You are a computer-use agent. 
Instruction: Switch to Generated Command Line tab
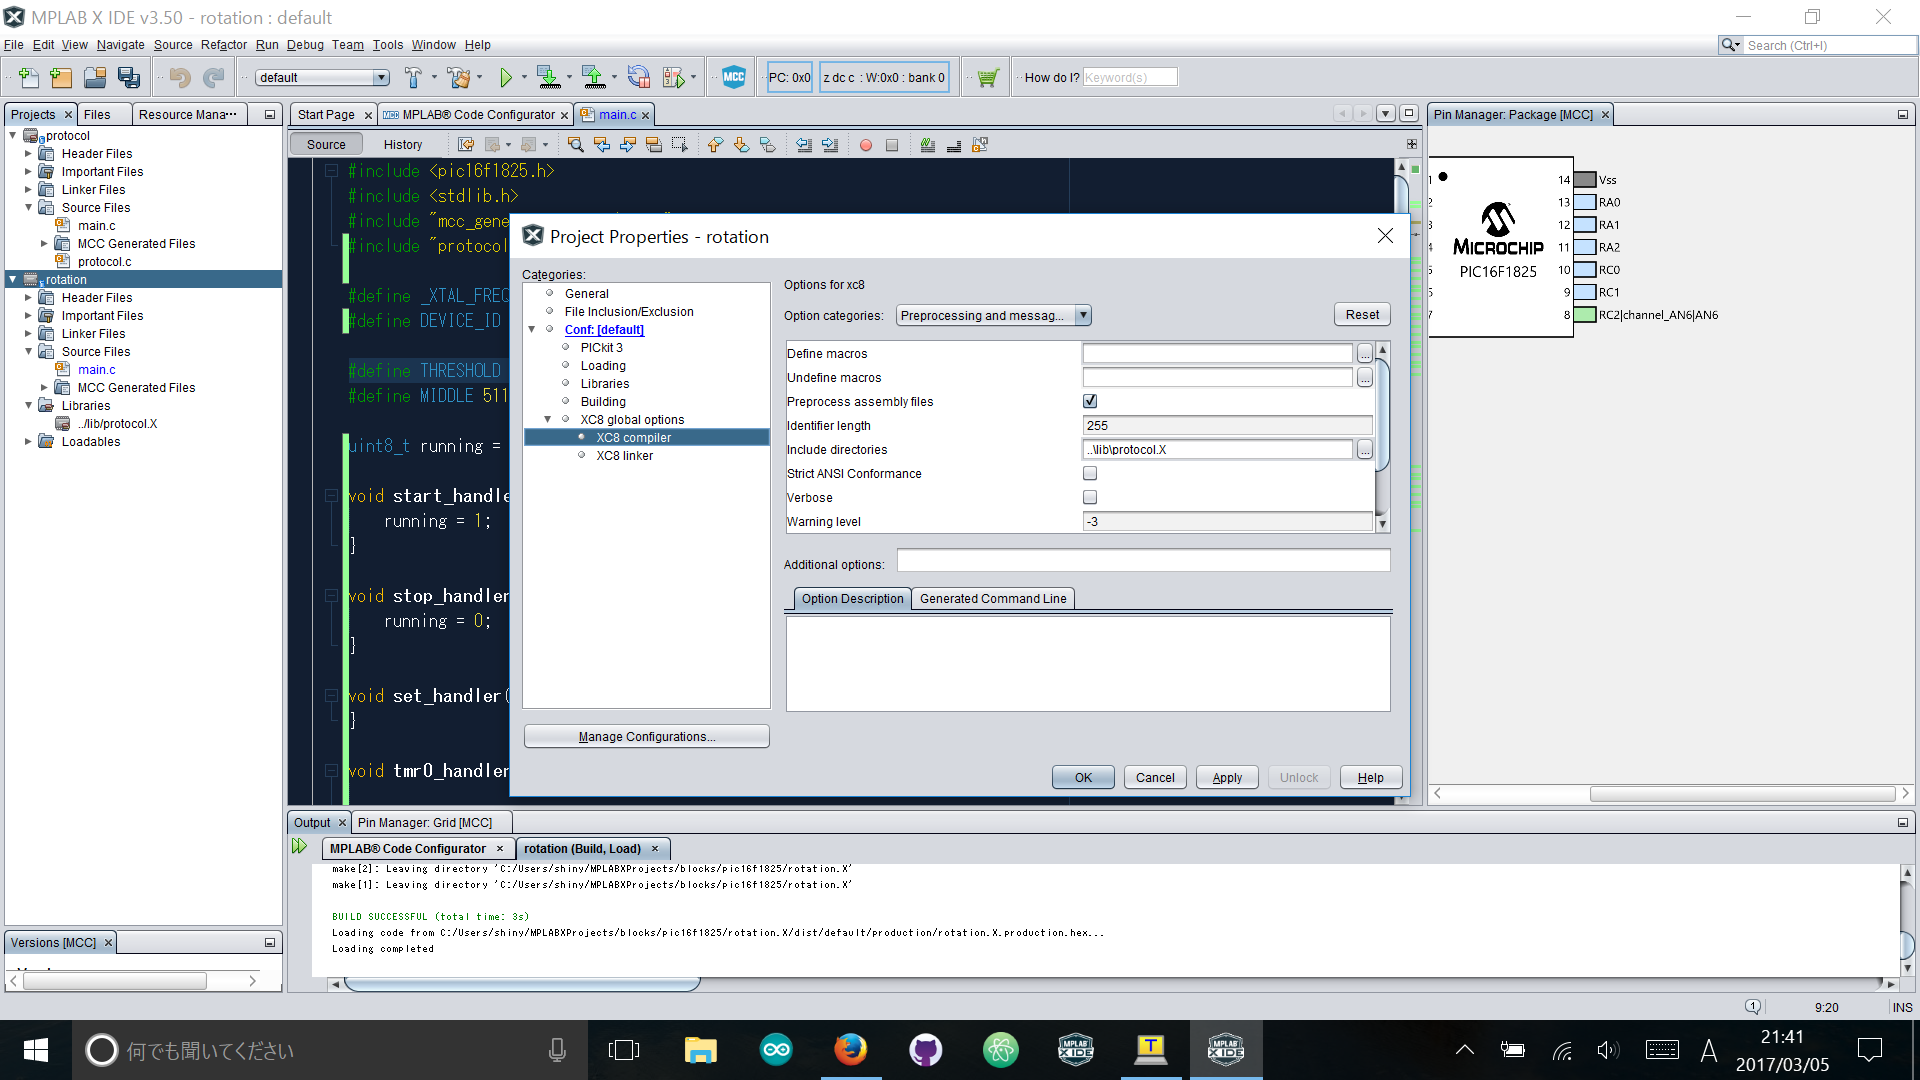993,598
